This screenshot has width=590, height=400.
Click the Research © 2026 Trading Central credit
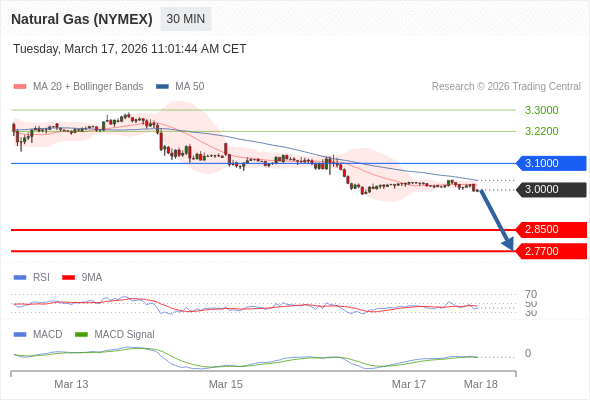(506, 87)
